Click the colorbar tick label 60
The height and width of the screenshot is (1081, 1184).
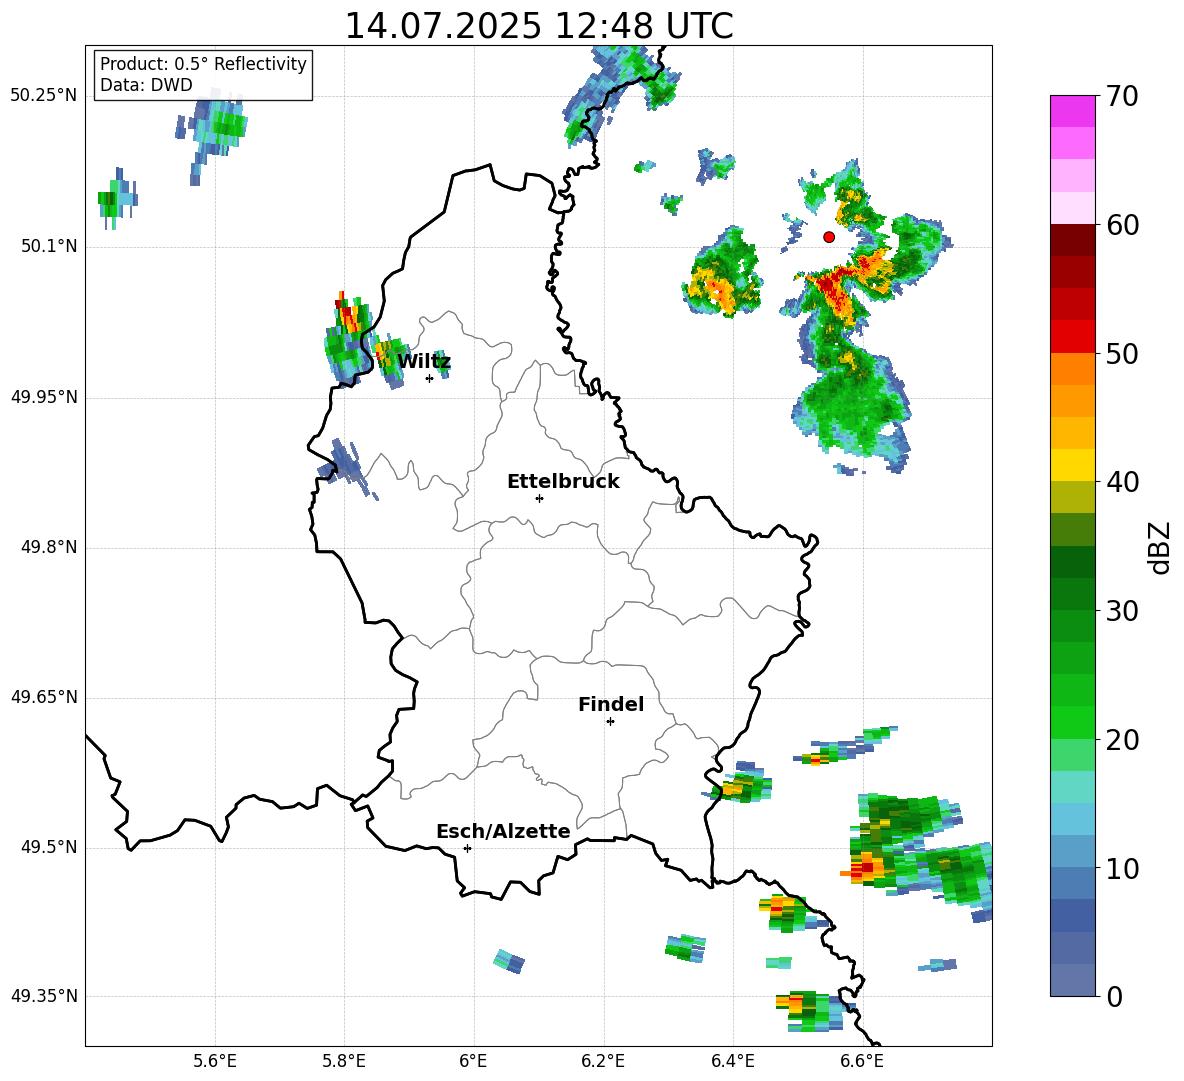(1122, 225)
